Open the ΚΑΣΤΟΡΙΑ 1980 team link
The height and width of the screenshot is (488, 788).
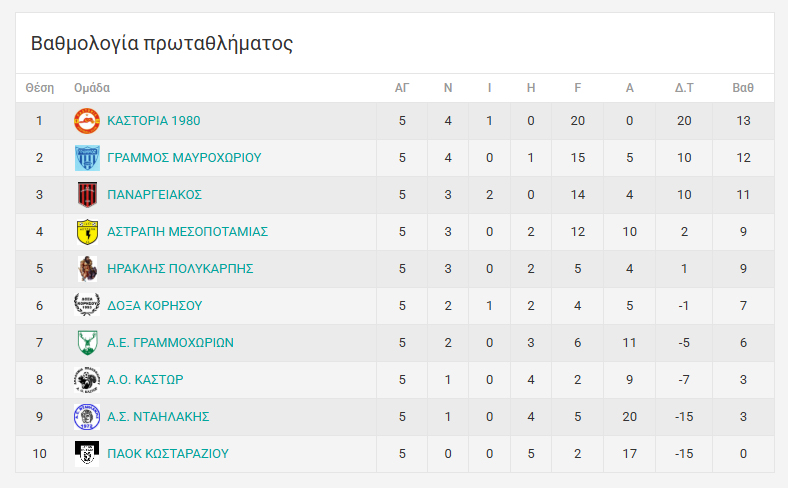coord(153,121)
